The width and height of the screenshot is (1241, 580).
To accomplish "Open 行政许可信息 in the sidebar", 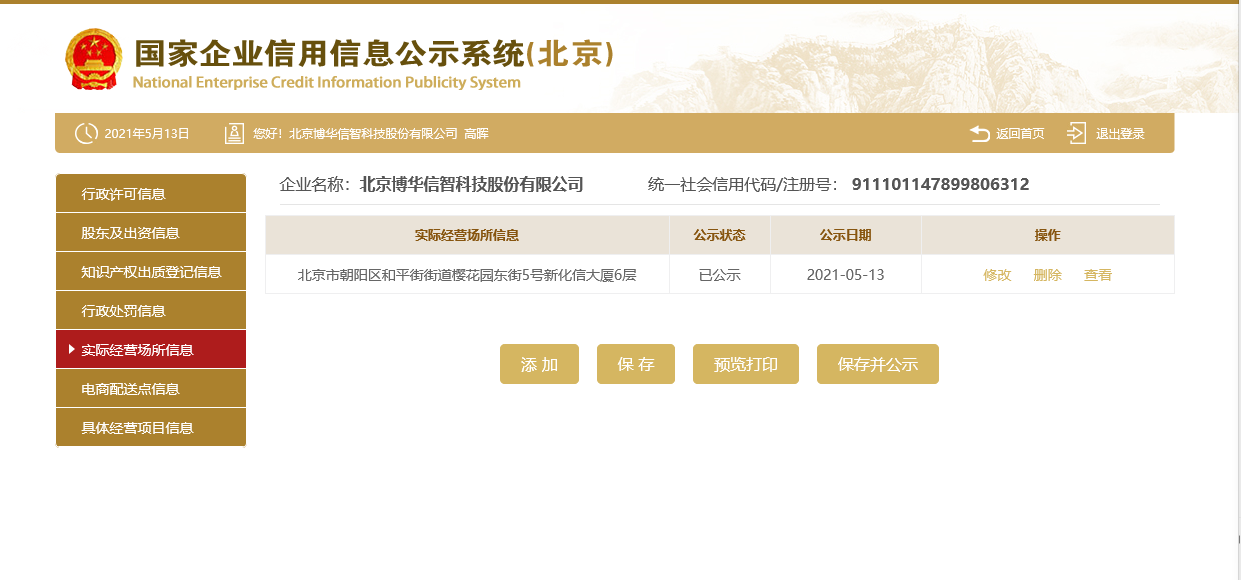I will tap(150, 194).
